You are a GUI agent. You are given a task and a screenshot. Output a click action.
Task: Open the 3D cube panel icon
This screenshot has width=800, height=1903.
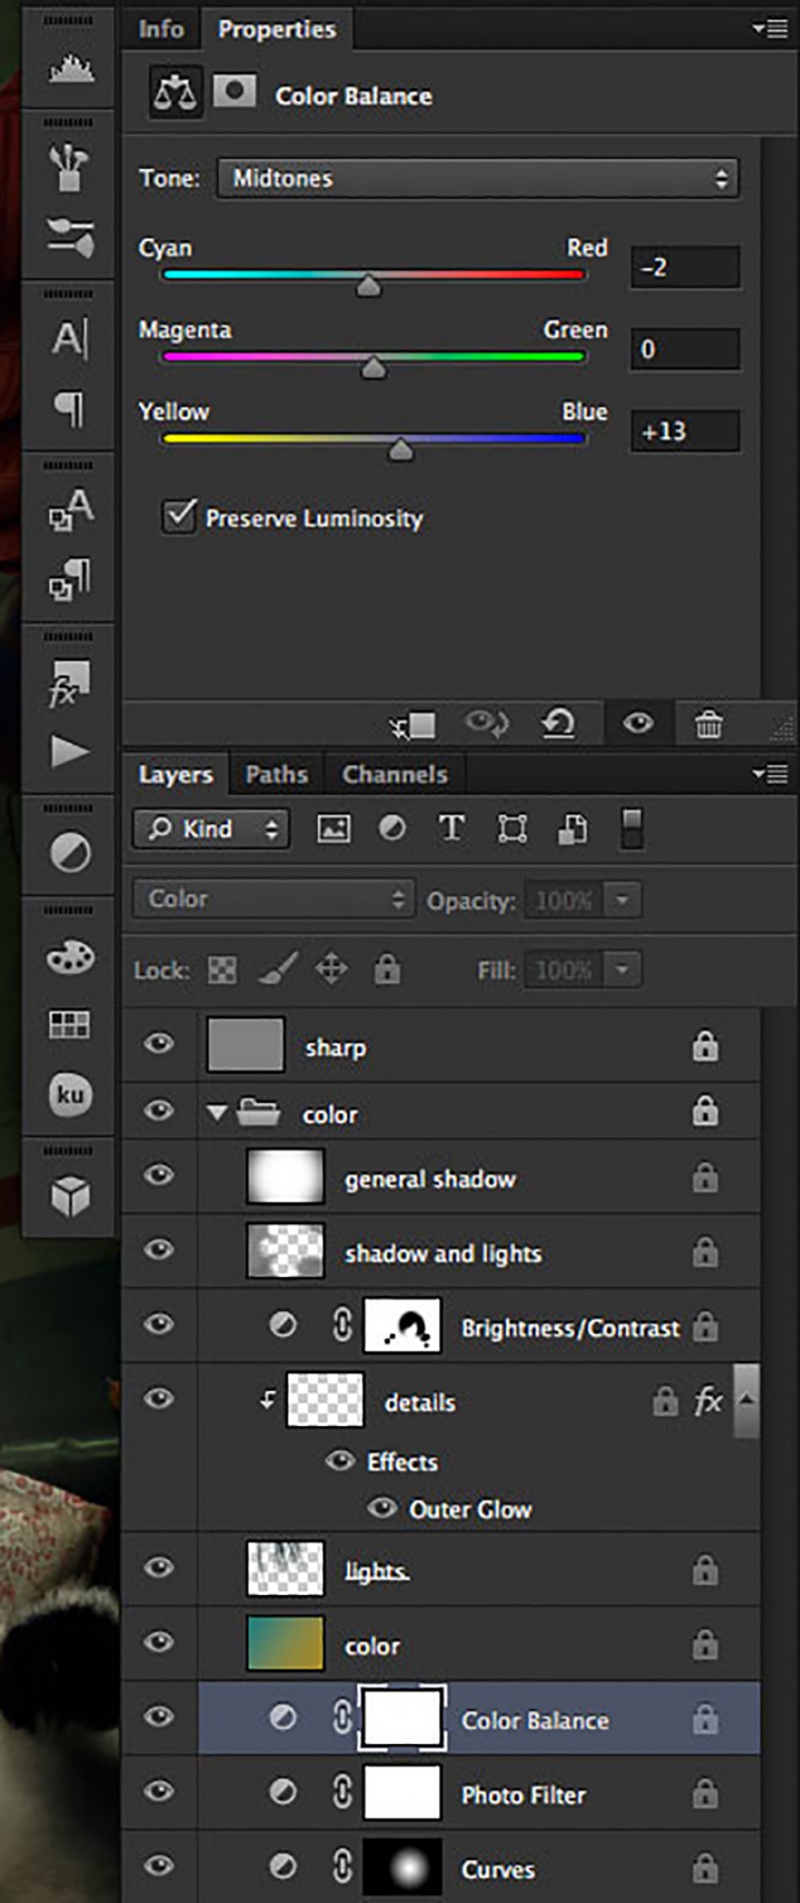tap(69, 1194)
